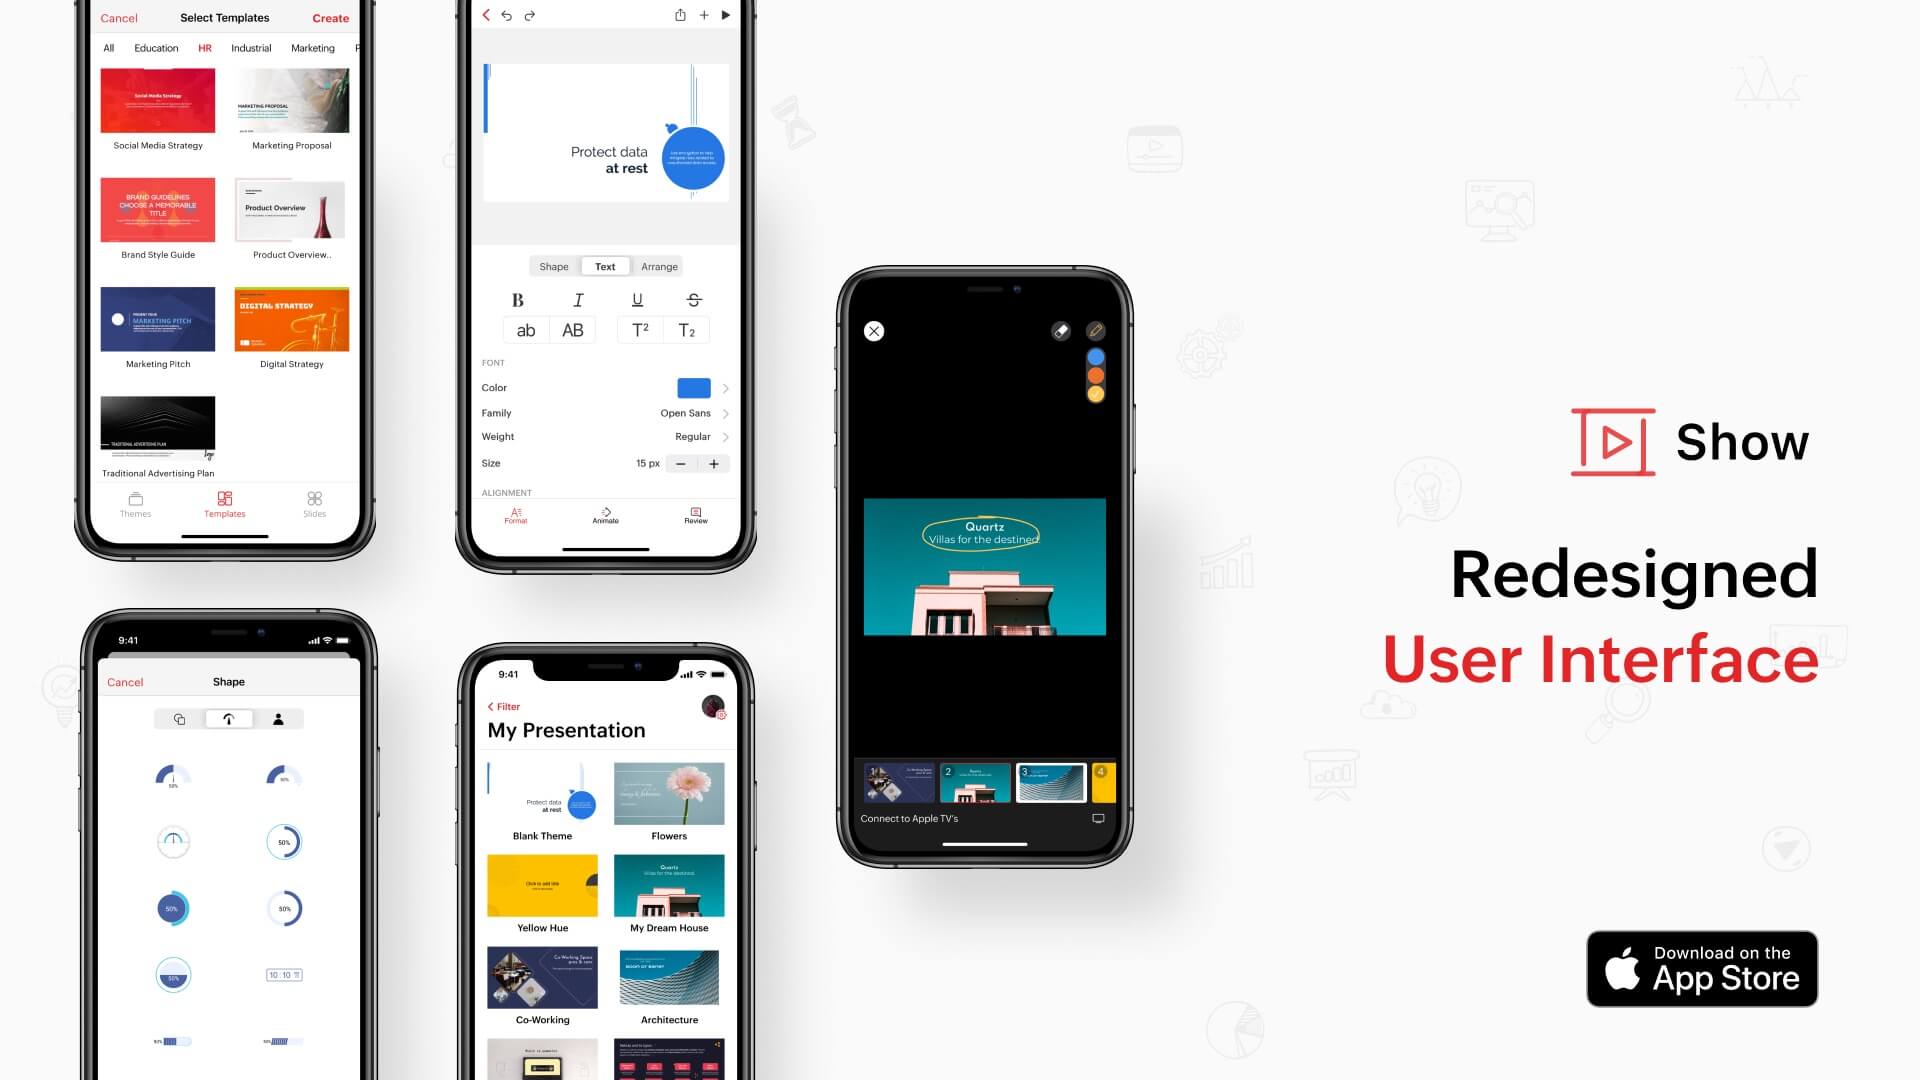Click the Subscript text icon
1920x1080 pixels.
[688, 330]
